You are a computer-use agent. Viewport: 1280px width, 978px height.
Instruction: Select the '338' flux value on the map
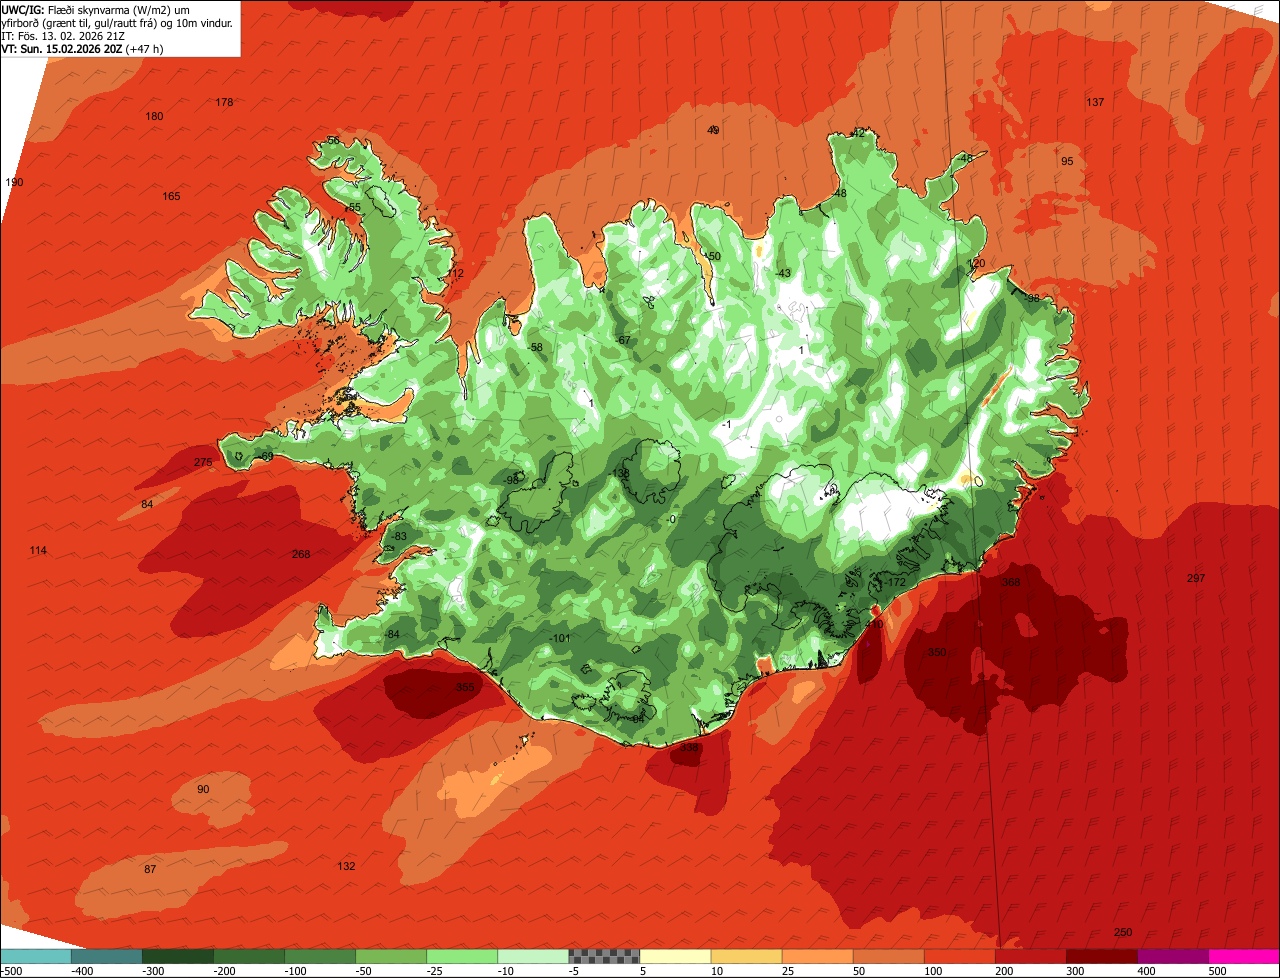click(689, 747)
